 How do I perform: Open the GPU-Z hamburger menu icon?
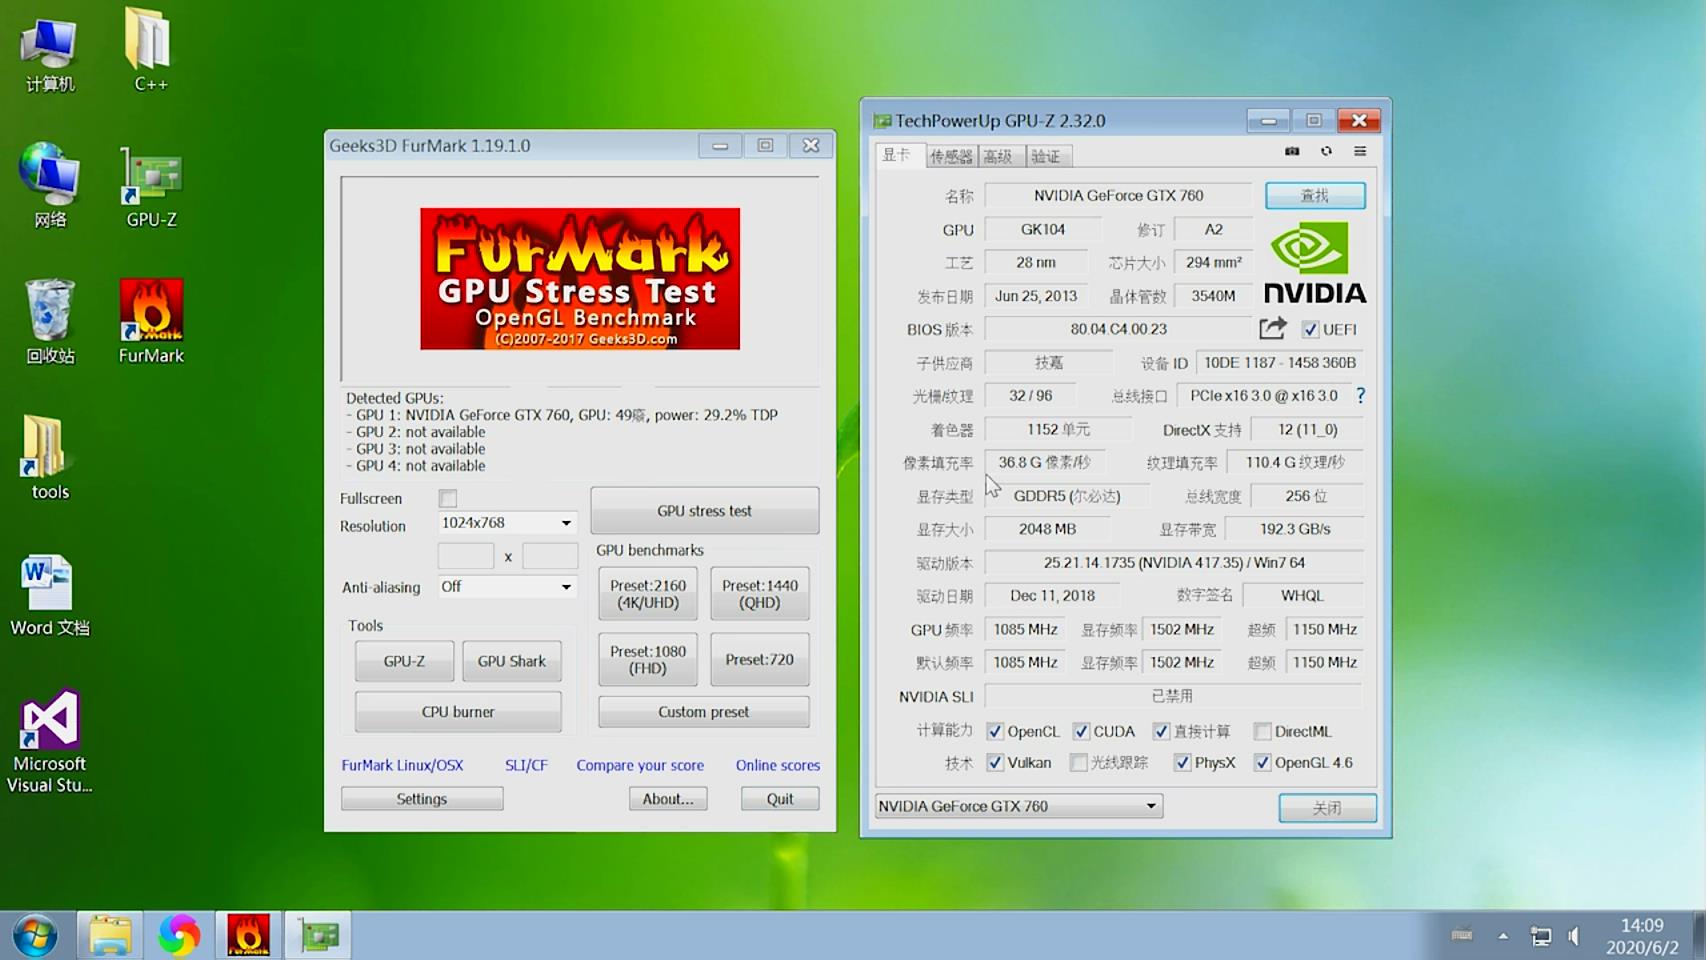coord(1359,151)
